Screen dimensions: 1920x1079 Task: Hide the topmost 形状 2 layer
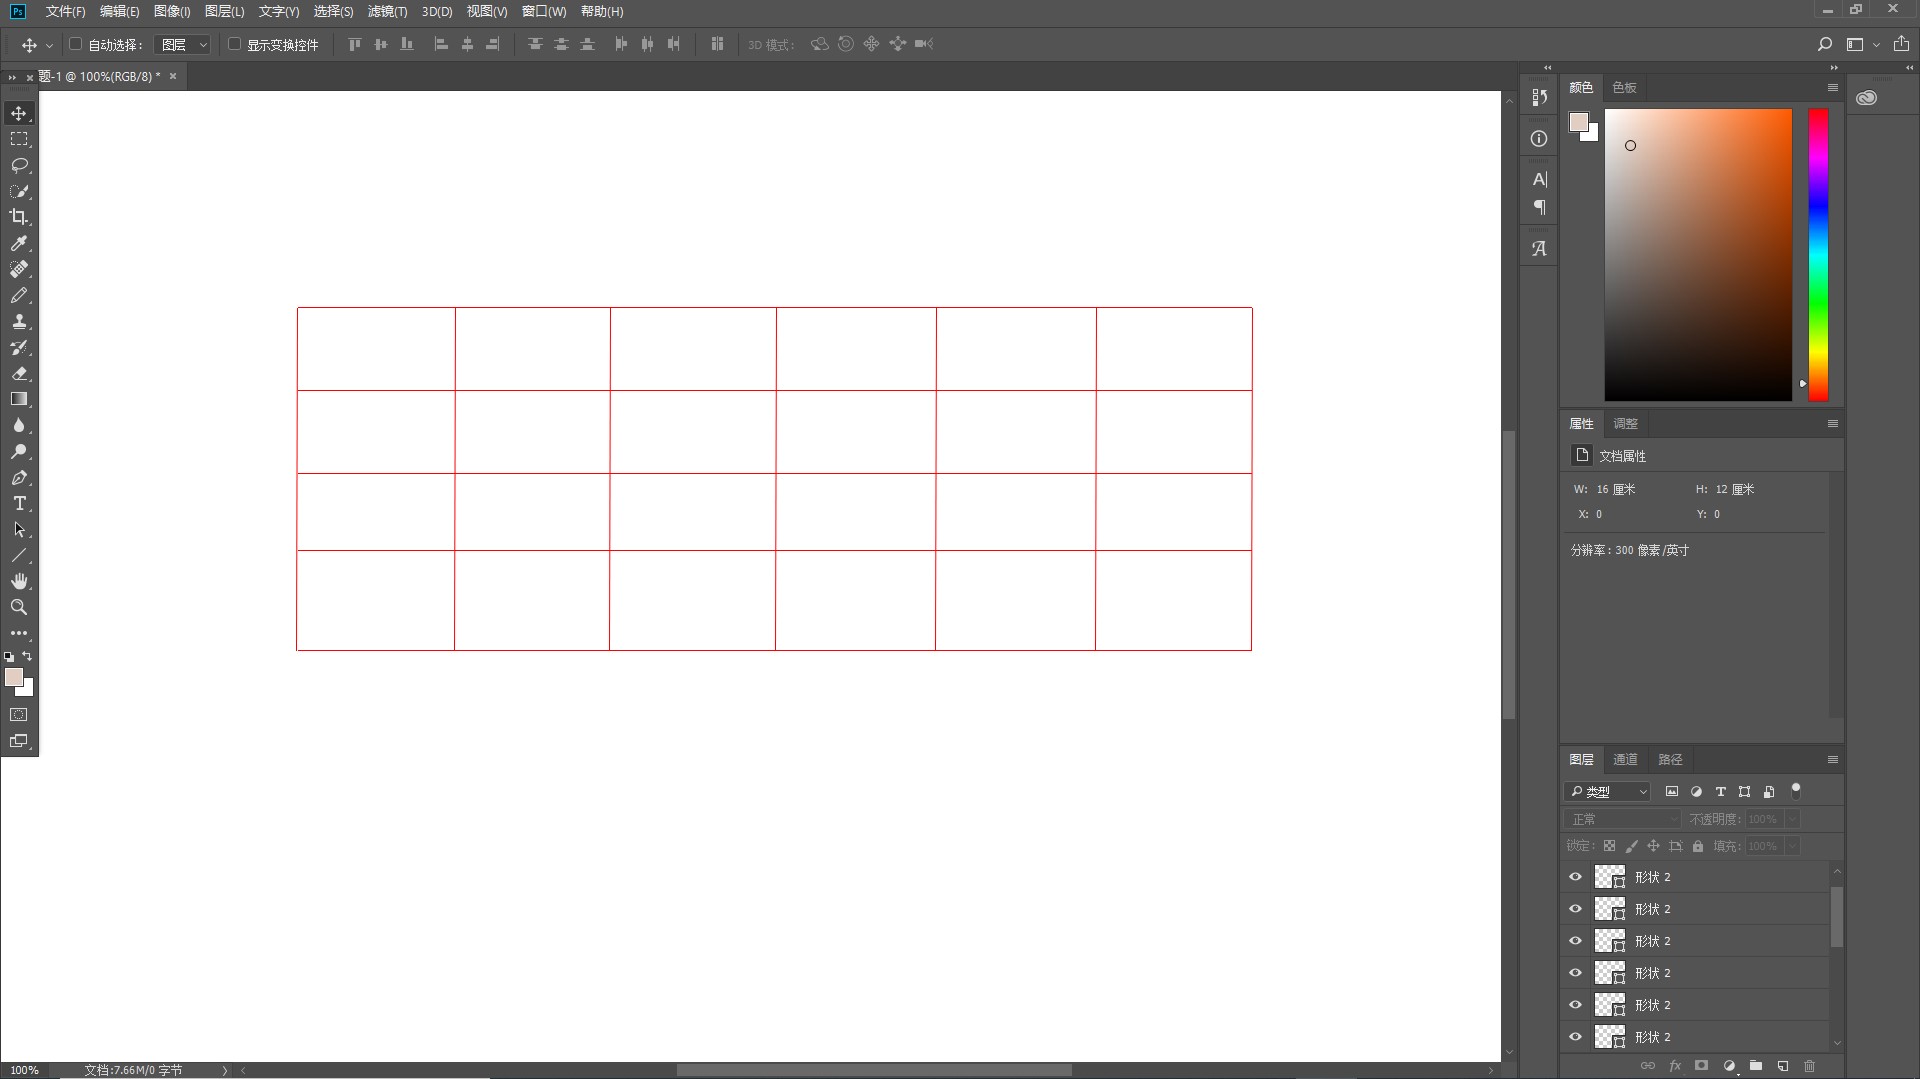pyautogui.click(x=1576, y=877)
